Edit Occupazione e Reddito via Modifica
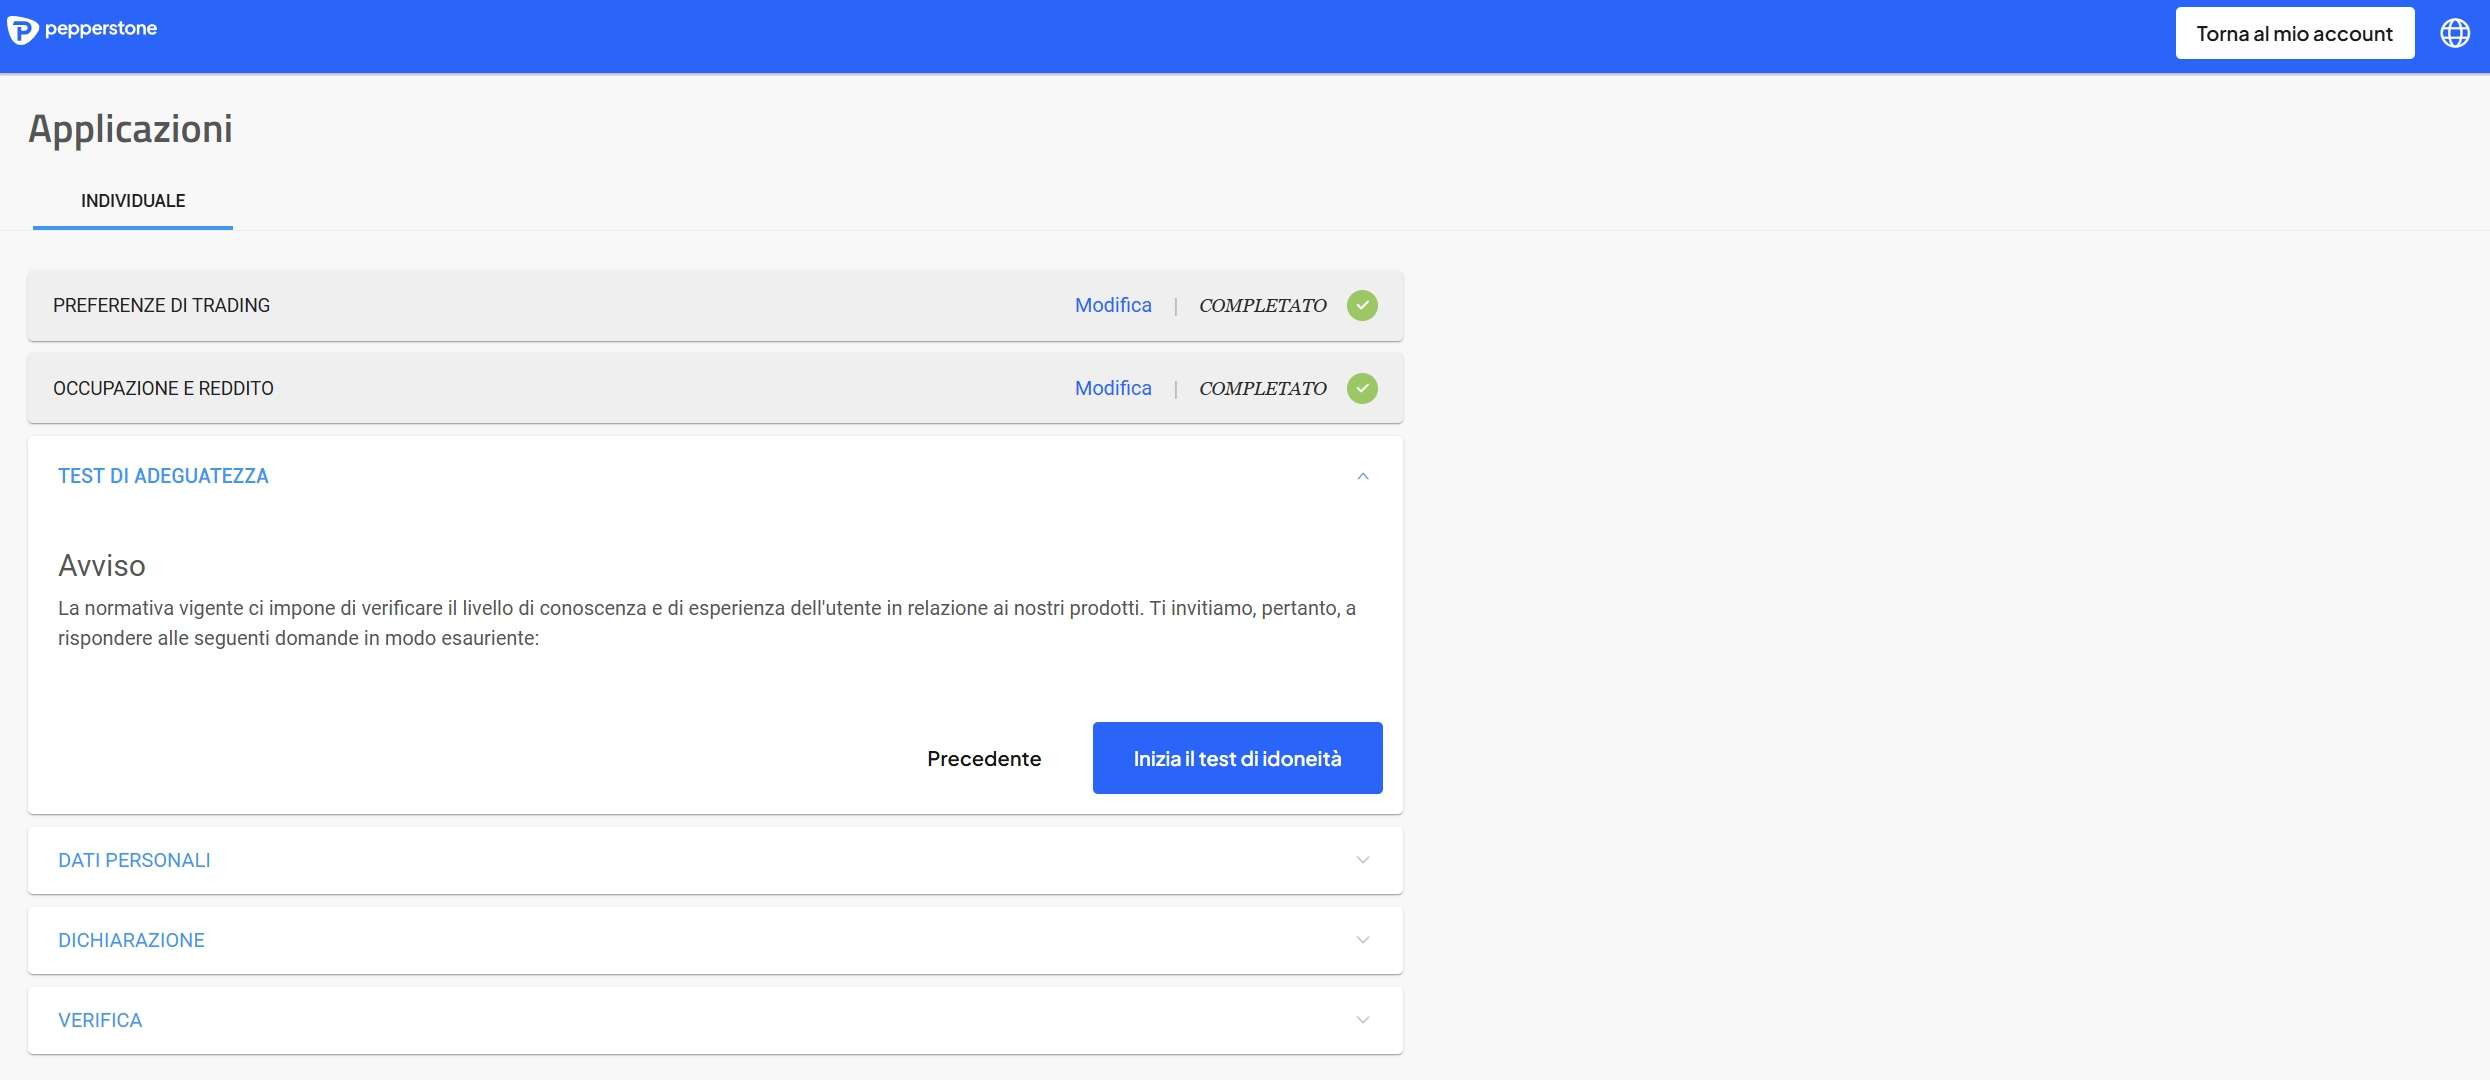 1113,388
